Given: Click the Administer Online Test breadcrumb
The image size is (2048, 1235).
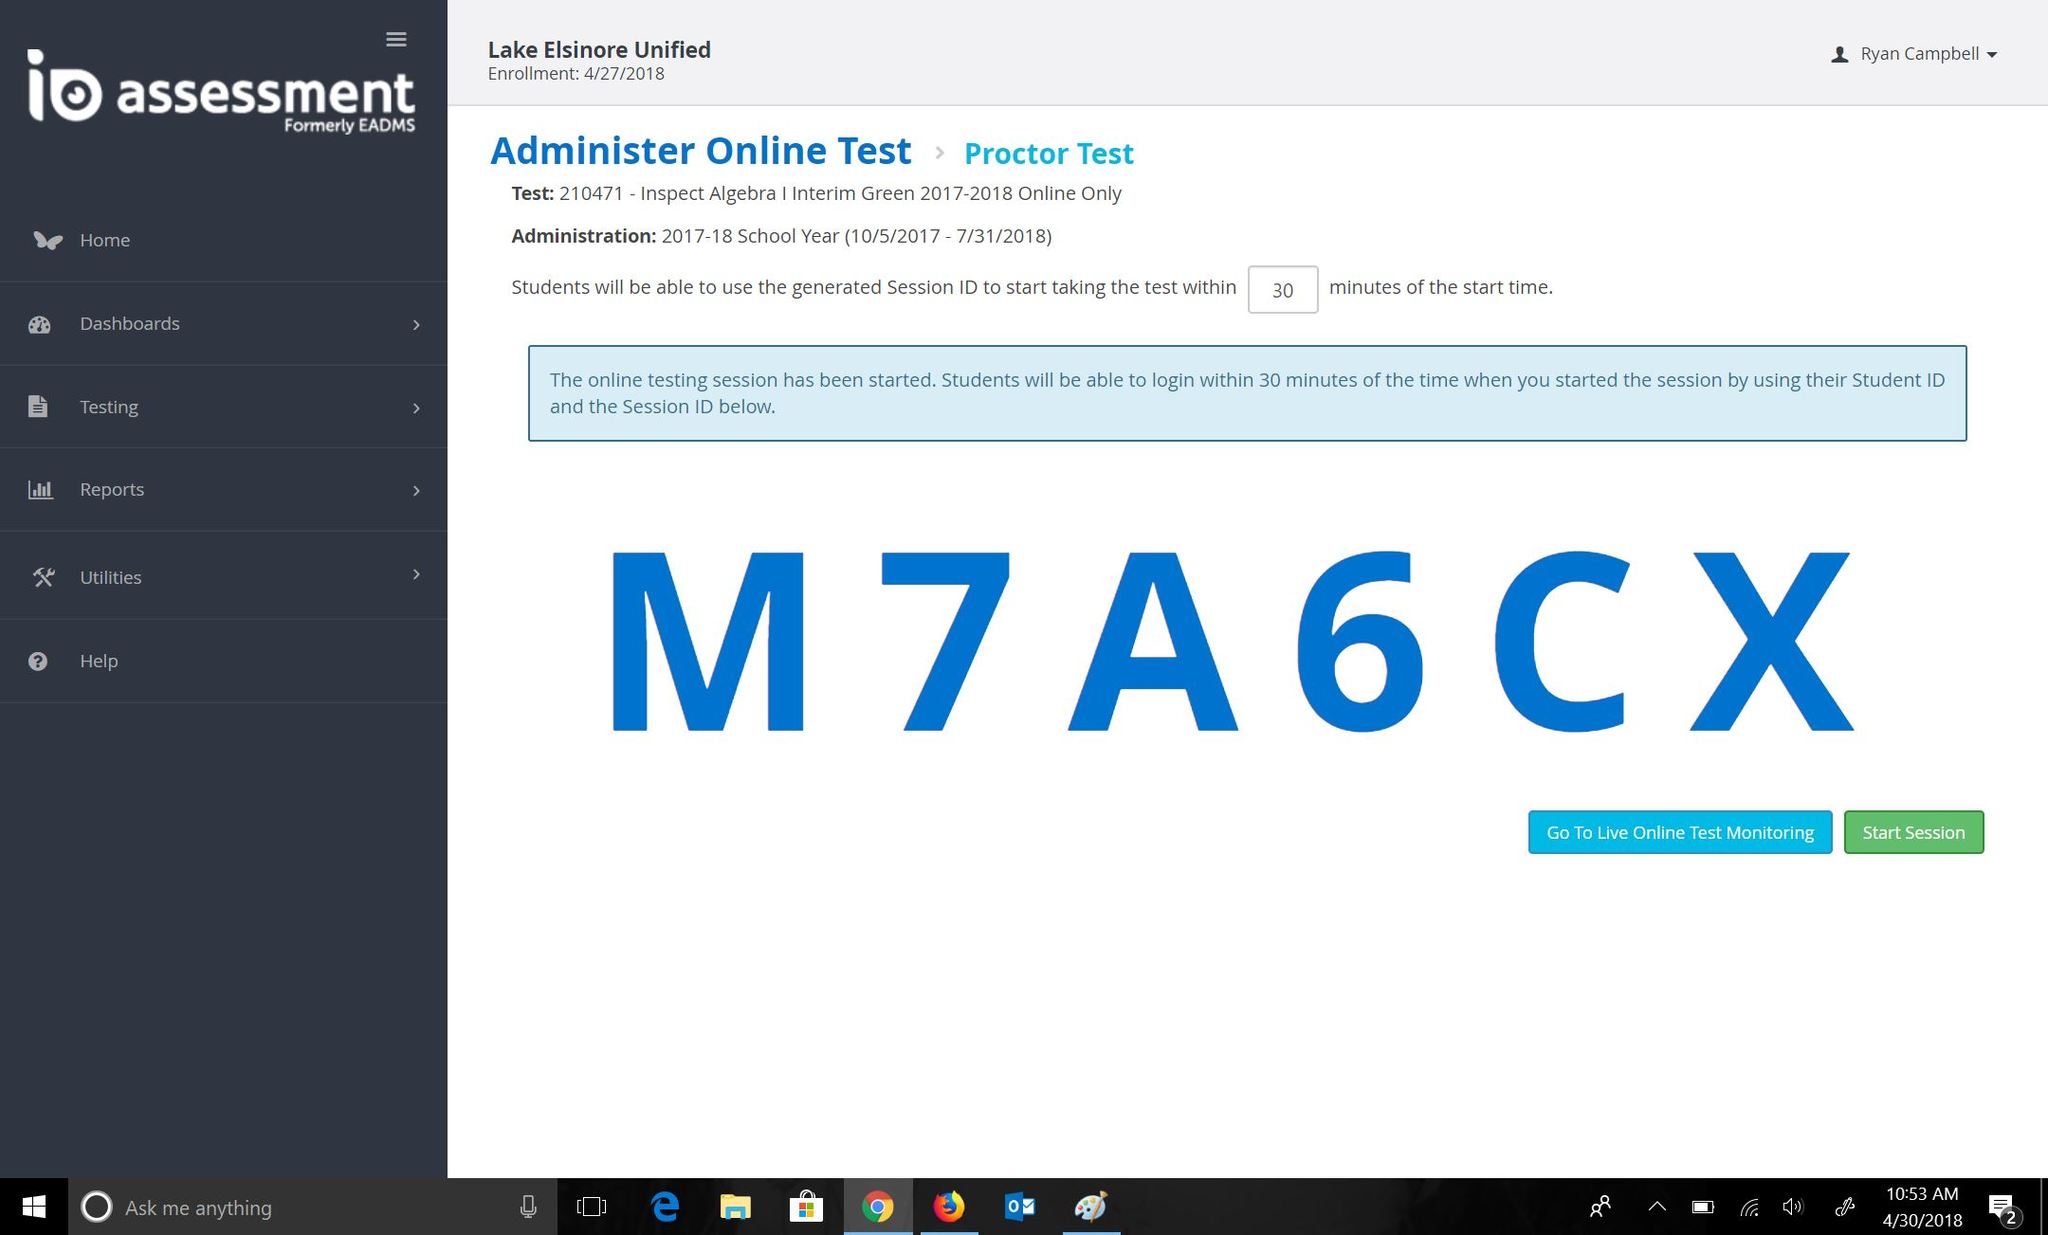Looking at the screenshot, I should point(700,151).
